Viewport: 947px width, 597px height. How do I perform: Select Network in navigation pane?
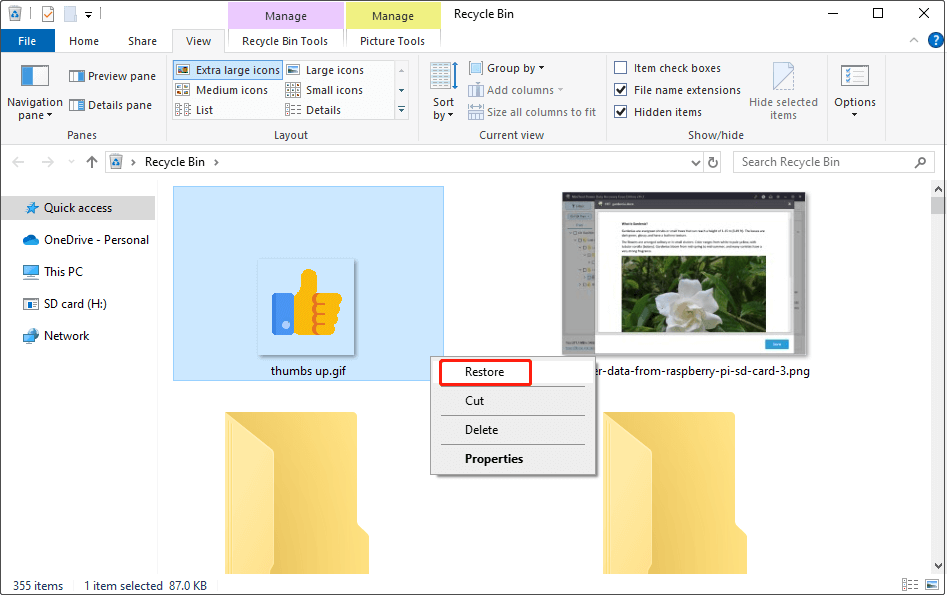click(56, 336)
